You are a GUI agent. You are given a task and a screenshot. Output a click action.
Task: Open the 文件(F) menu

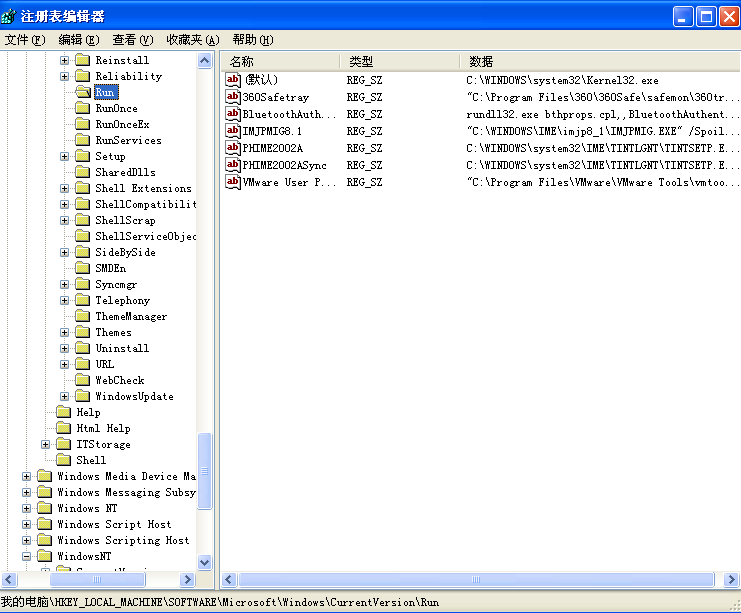point(25,40)
